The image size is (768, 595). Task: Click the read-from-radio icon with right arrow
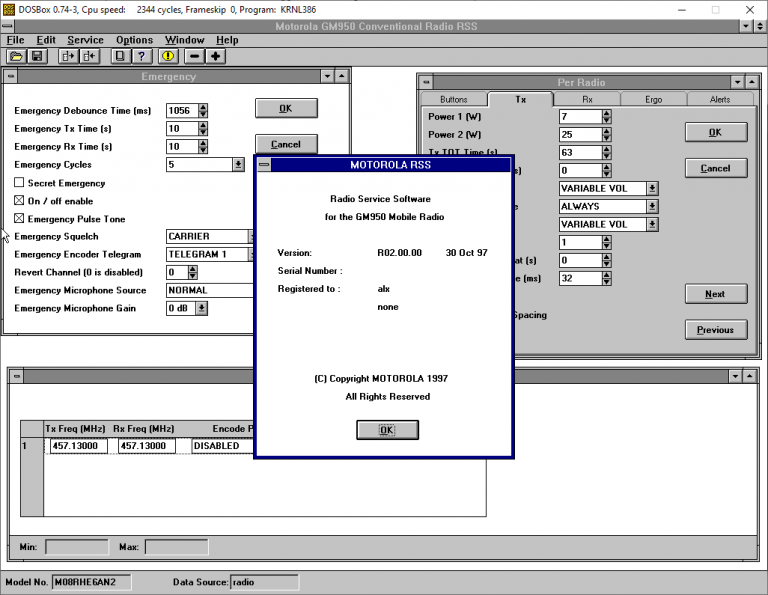(69, 56)
